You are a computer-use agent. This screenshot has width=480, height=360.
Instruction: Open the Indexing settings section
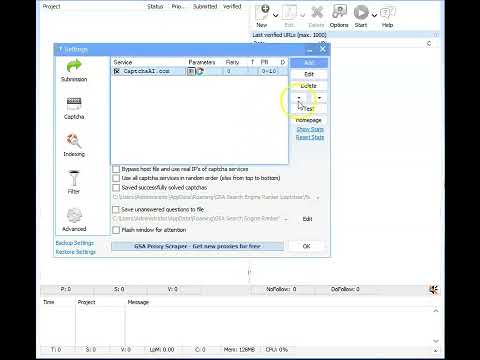coord(74,145)
